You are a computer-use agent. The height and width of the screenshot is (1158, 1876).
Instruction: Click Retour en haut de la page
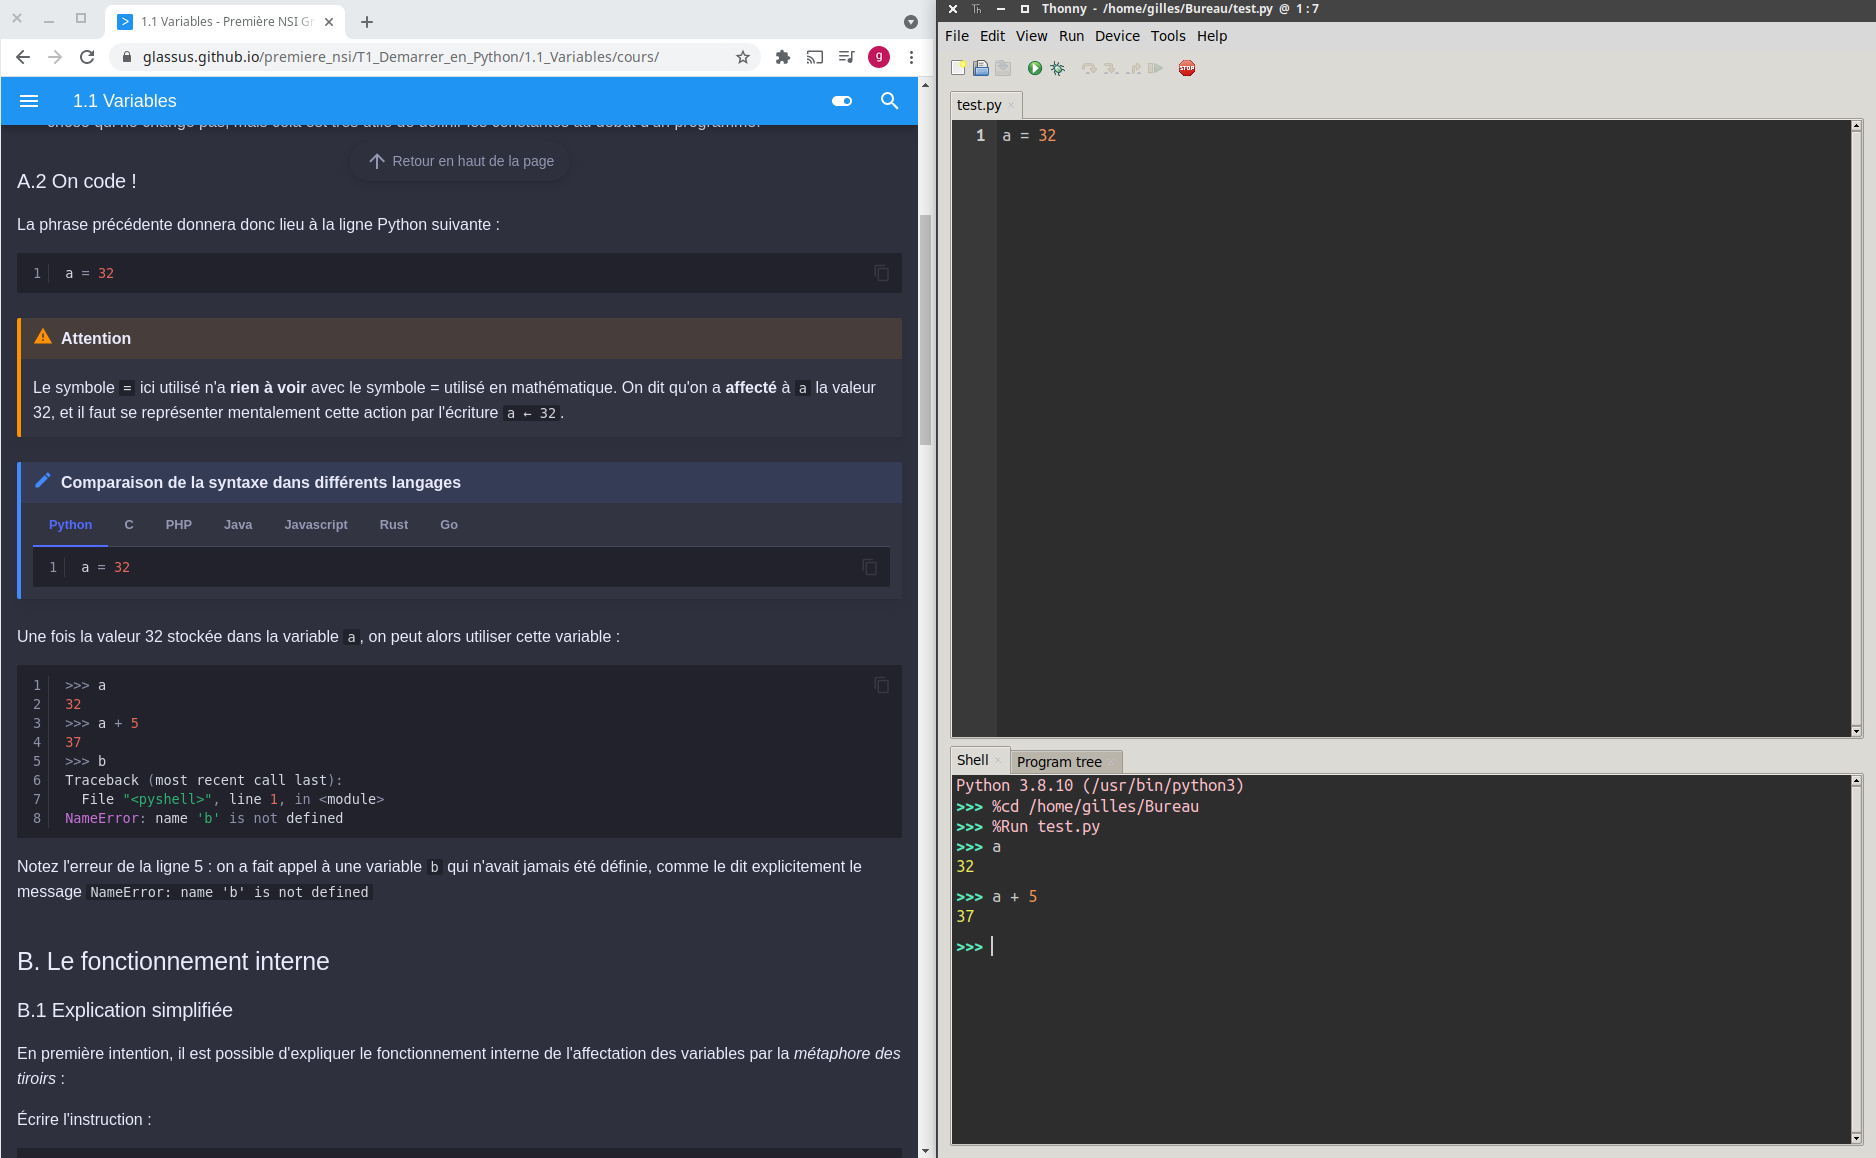(461, 161)
